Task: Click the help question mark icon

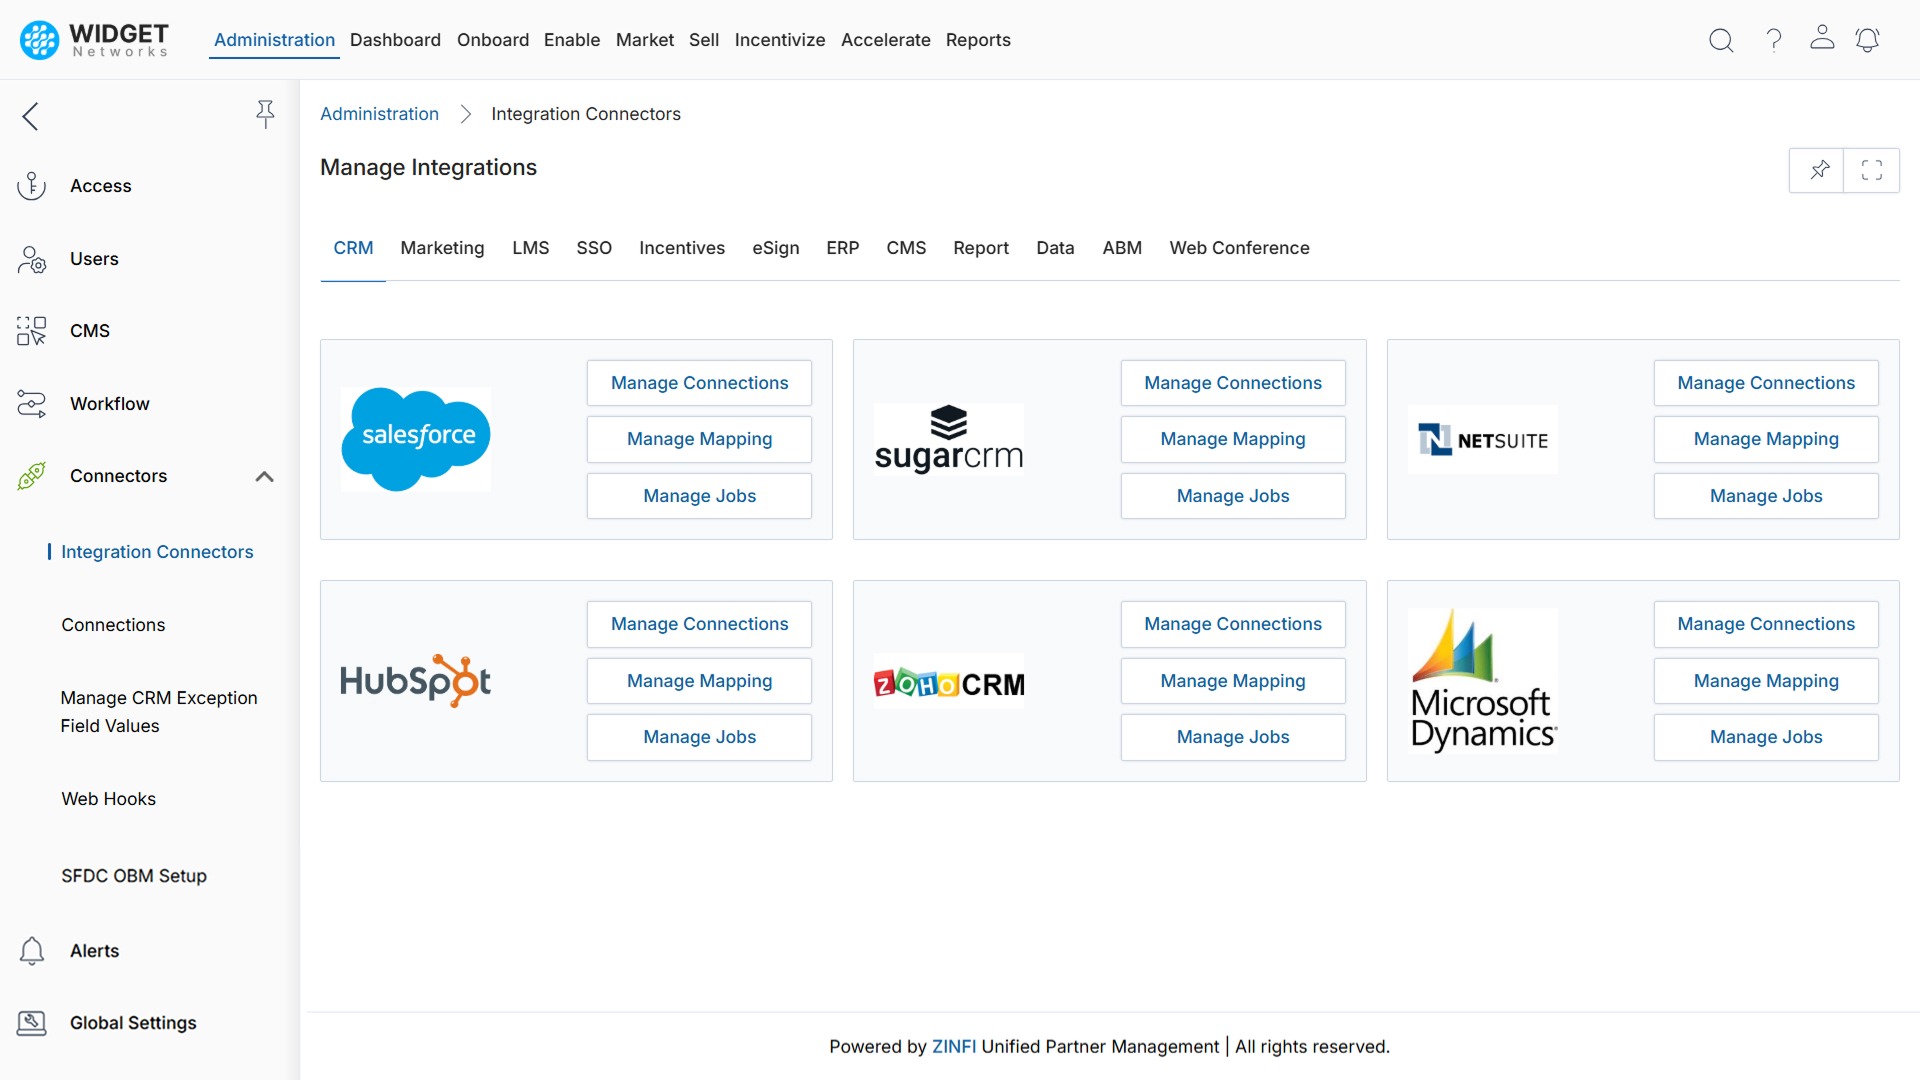Action: 1773,40
